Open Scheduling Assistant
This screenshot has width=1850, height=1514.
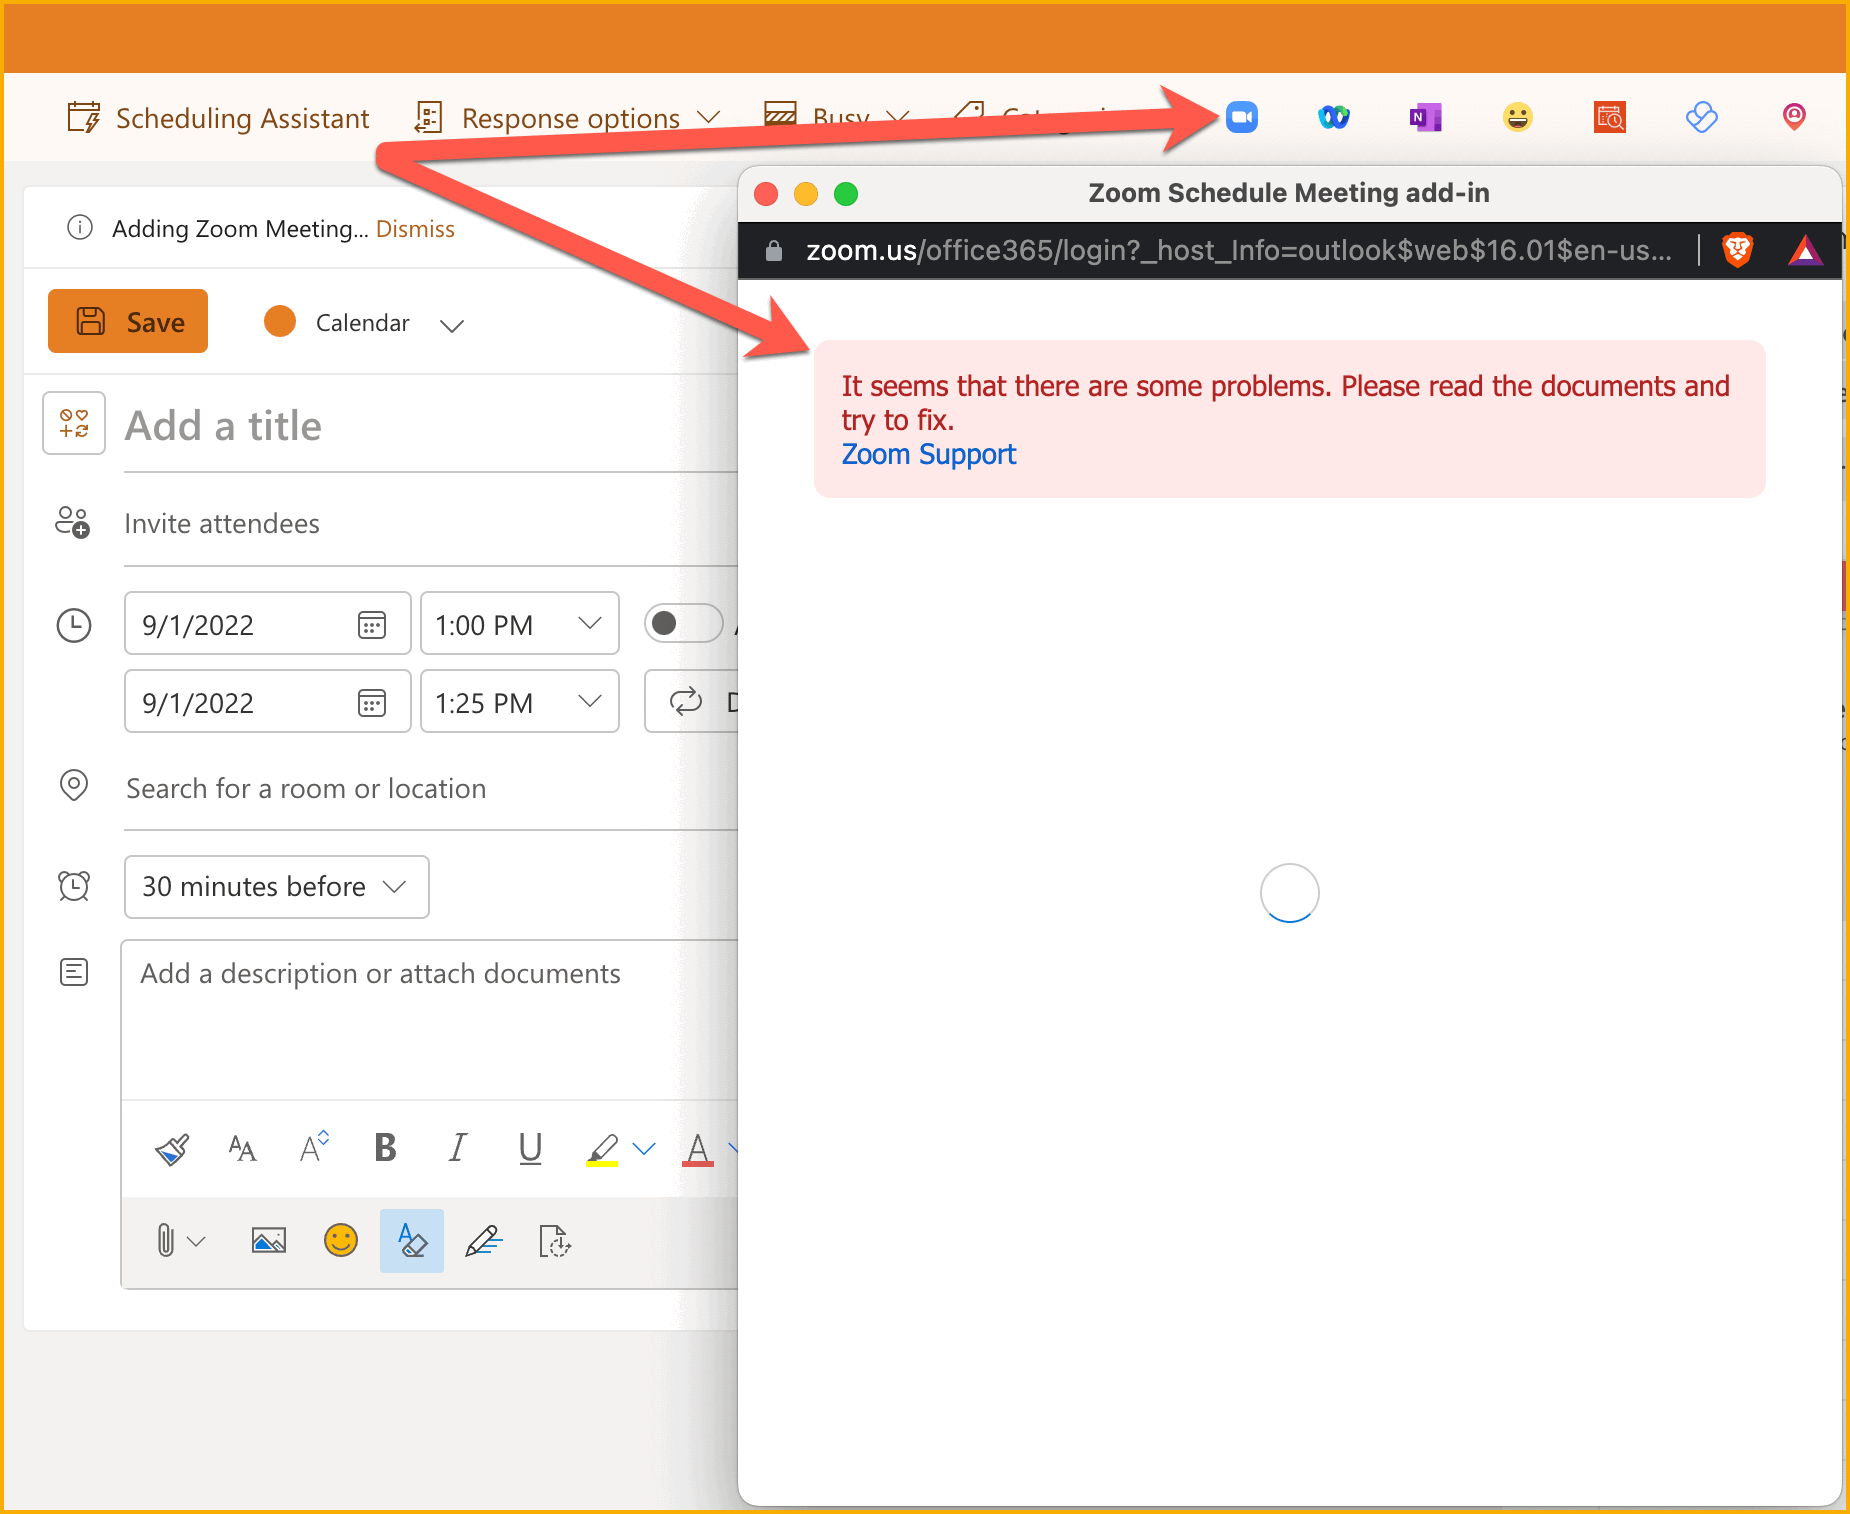point(218,118)
